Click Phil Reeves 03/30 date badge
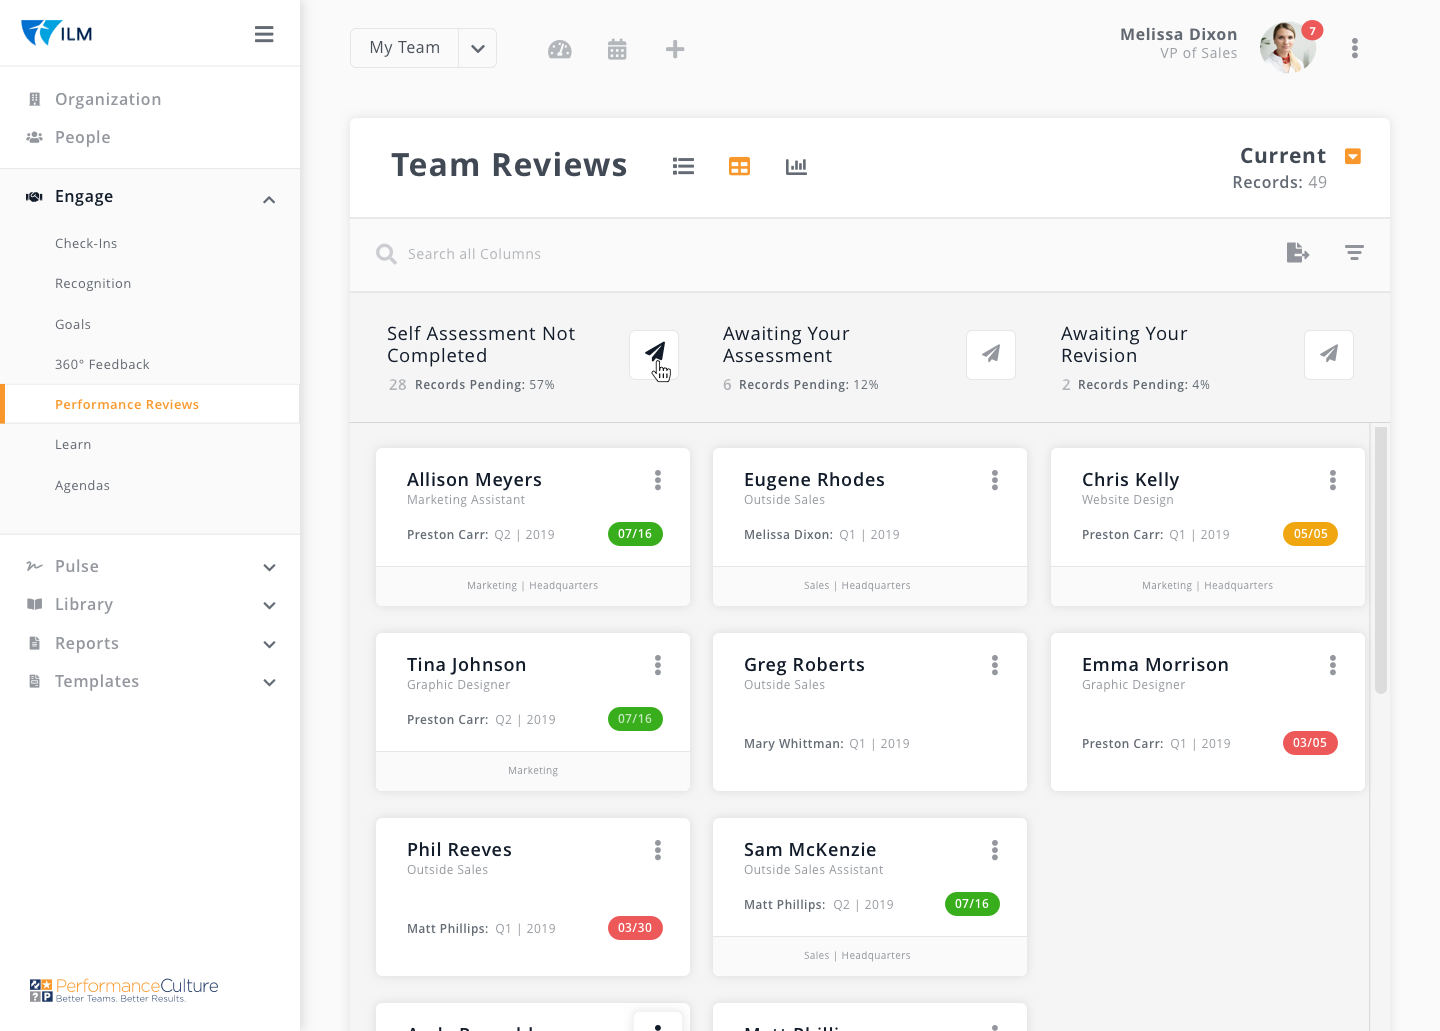This screenshot has height=1031, width=1440. point(635,928)
